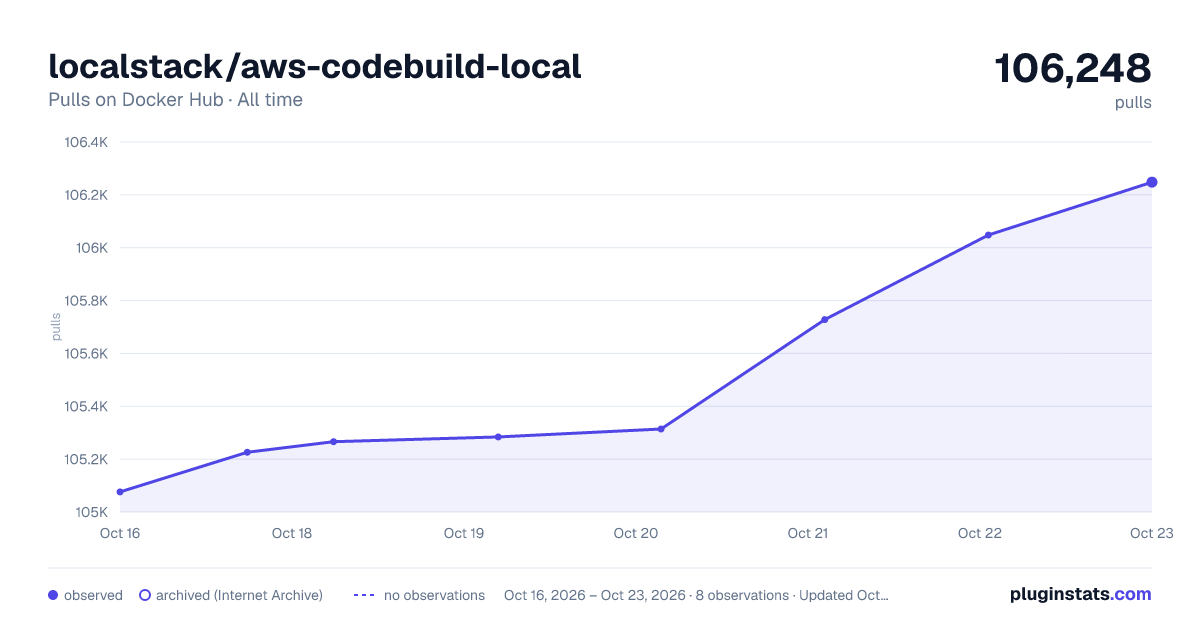This screenshot has height=630, width=1200.
Task: Click the 106.4K y-axis label
Action: coord(86,142)
